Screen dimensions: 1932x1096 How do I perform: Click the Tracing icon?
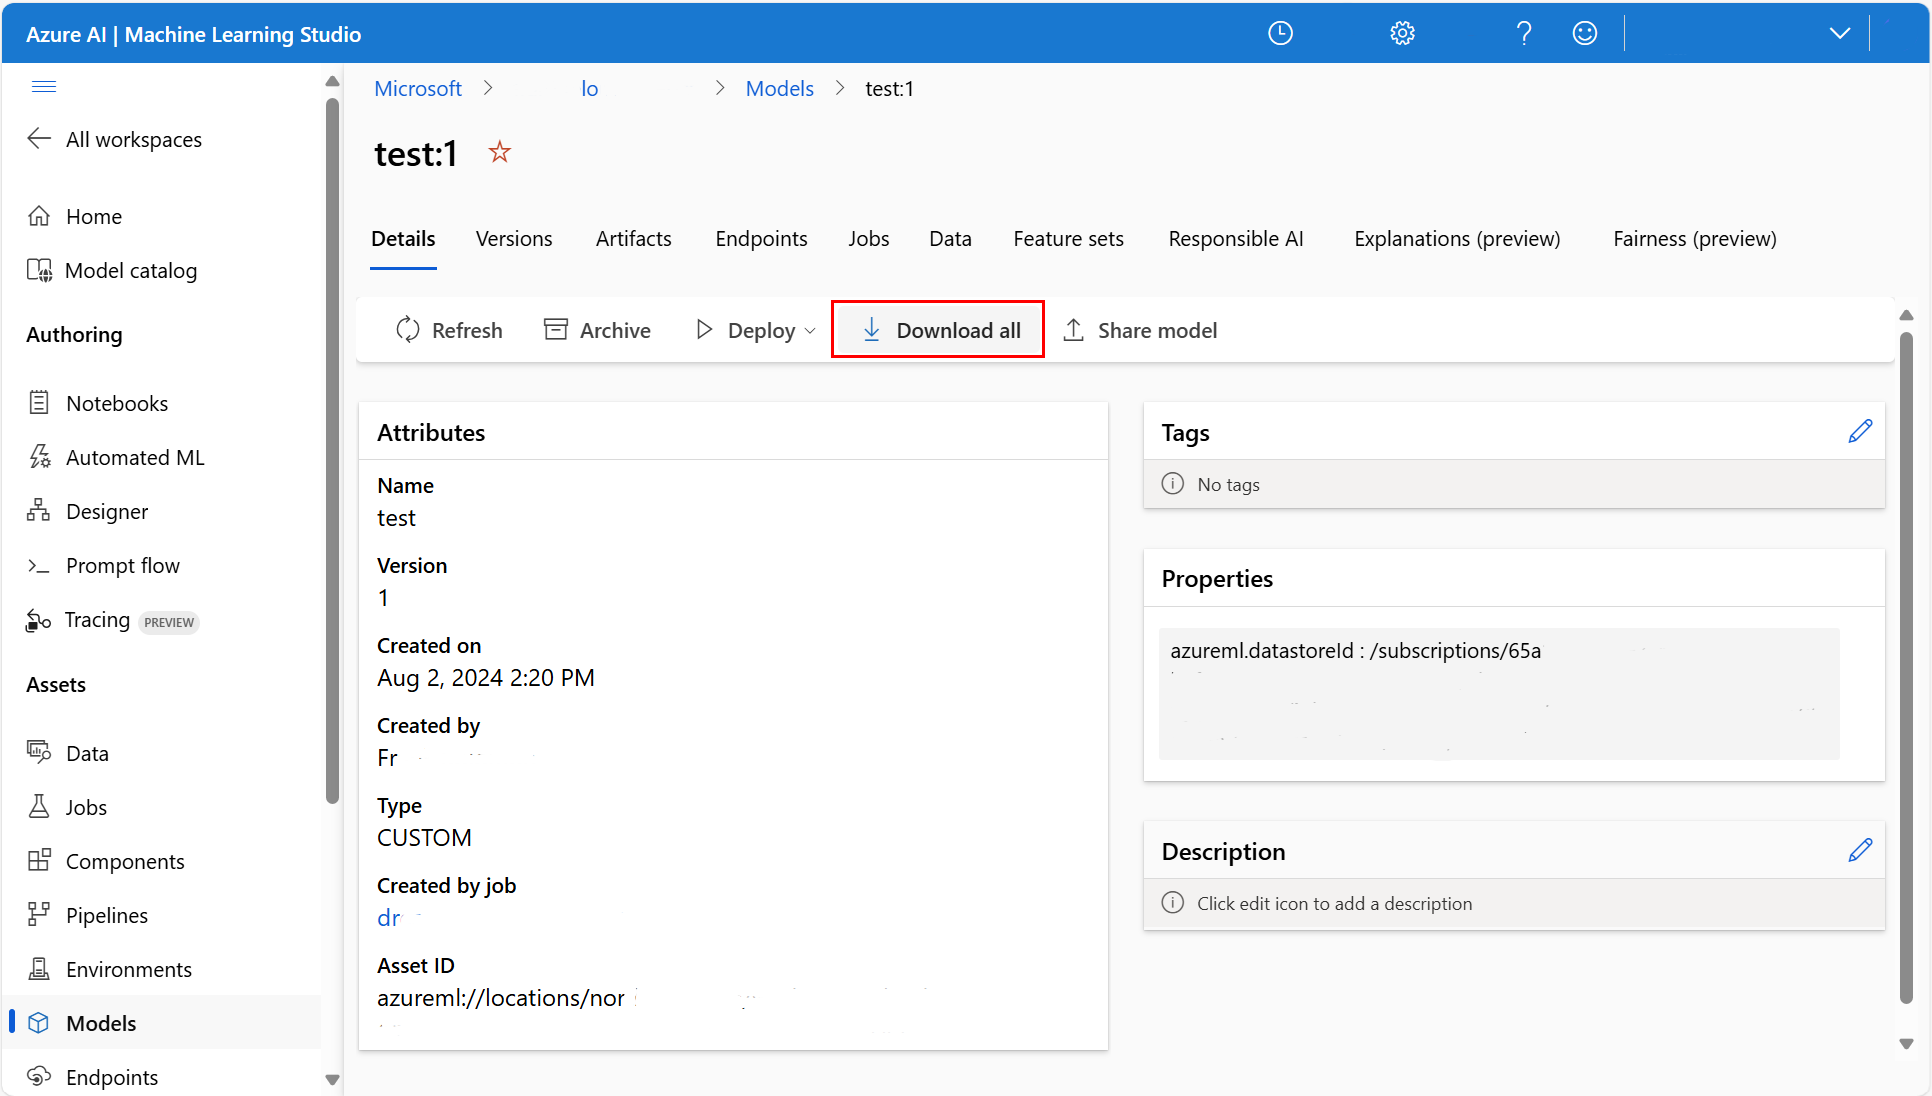point(39,620)
